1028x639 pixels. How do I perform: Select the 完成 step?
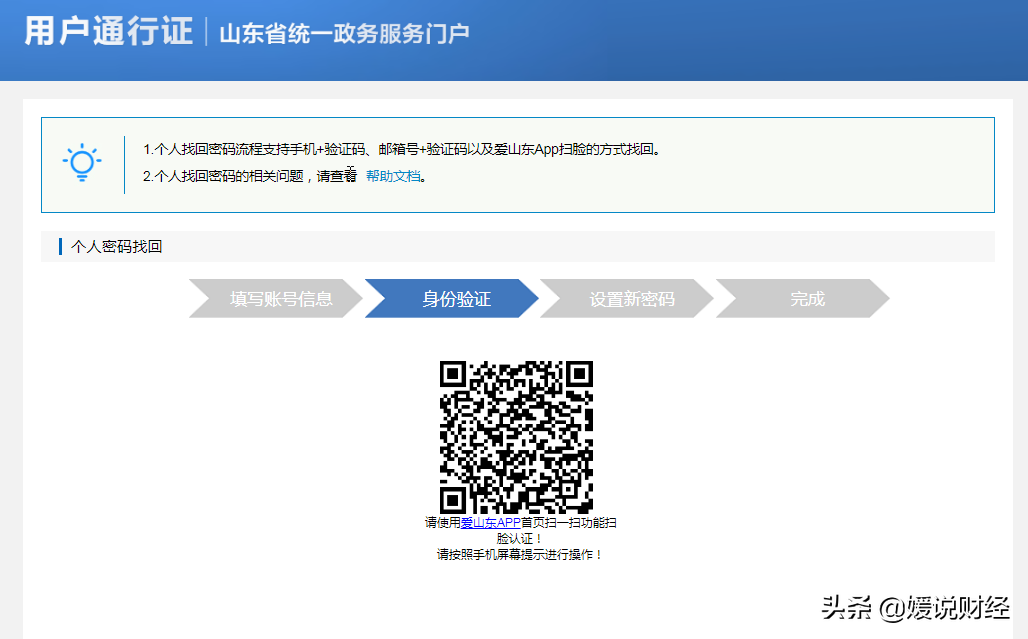pos(802,299)
